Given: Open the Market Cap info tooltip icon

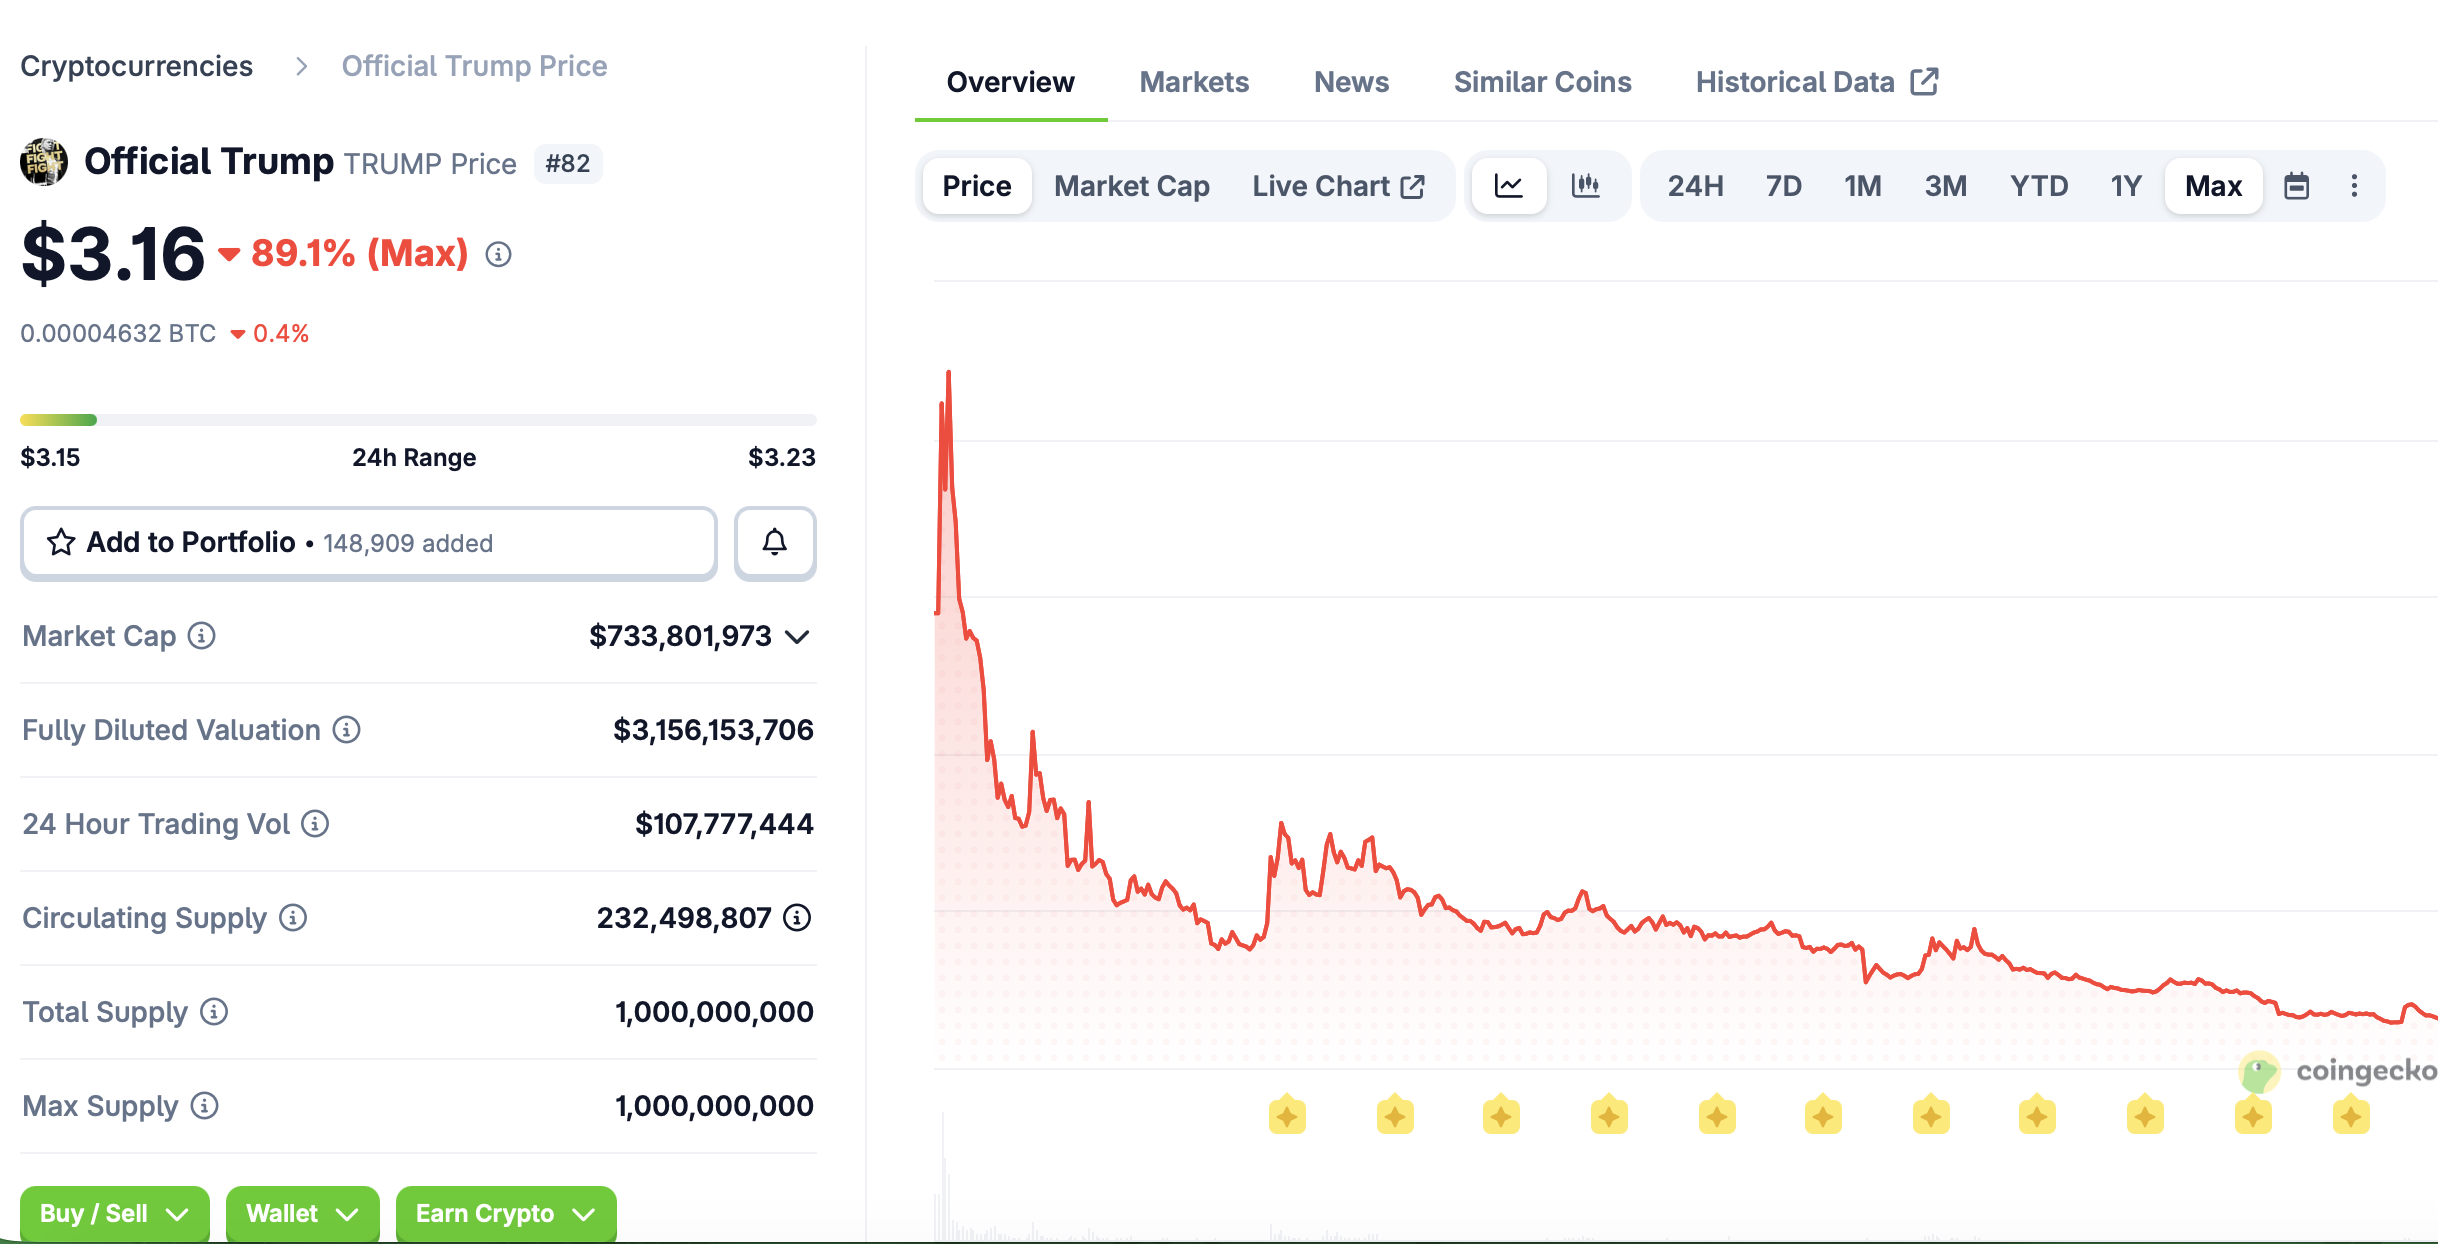Looking at the screenshot, I should (x=201, y=635).
